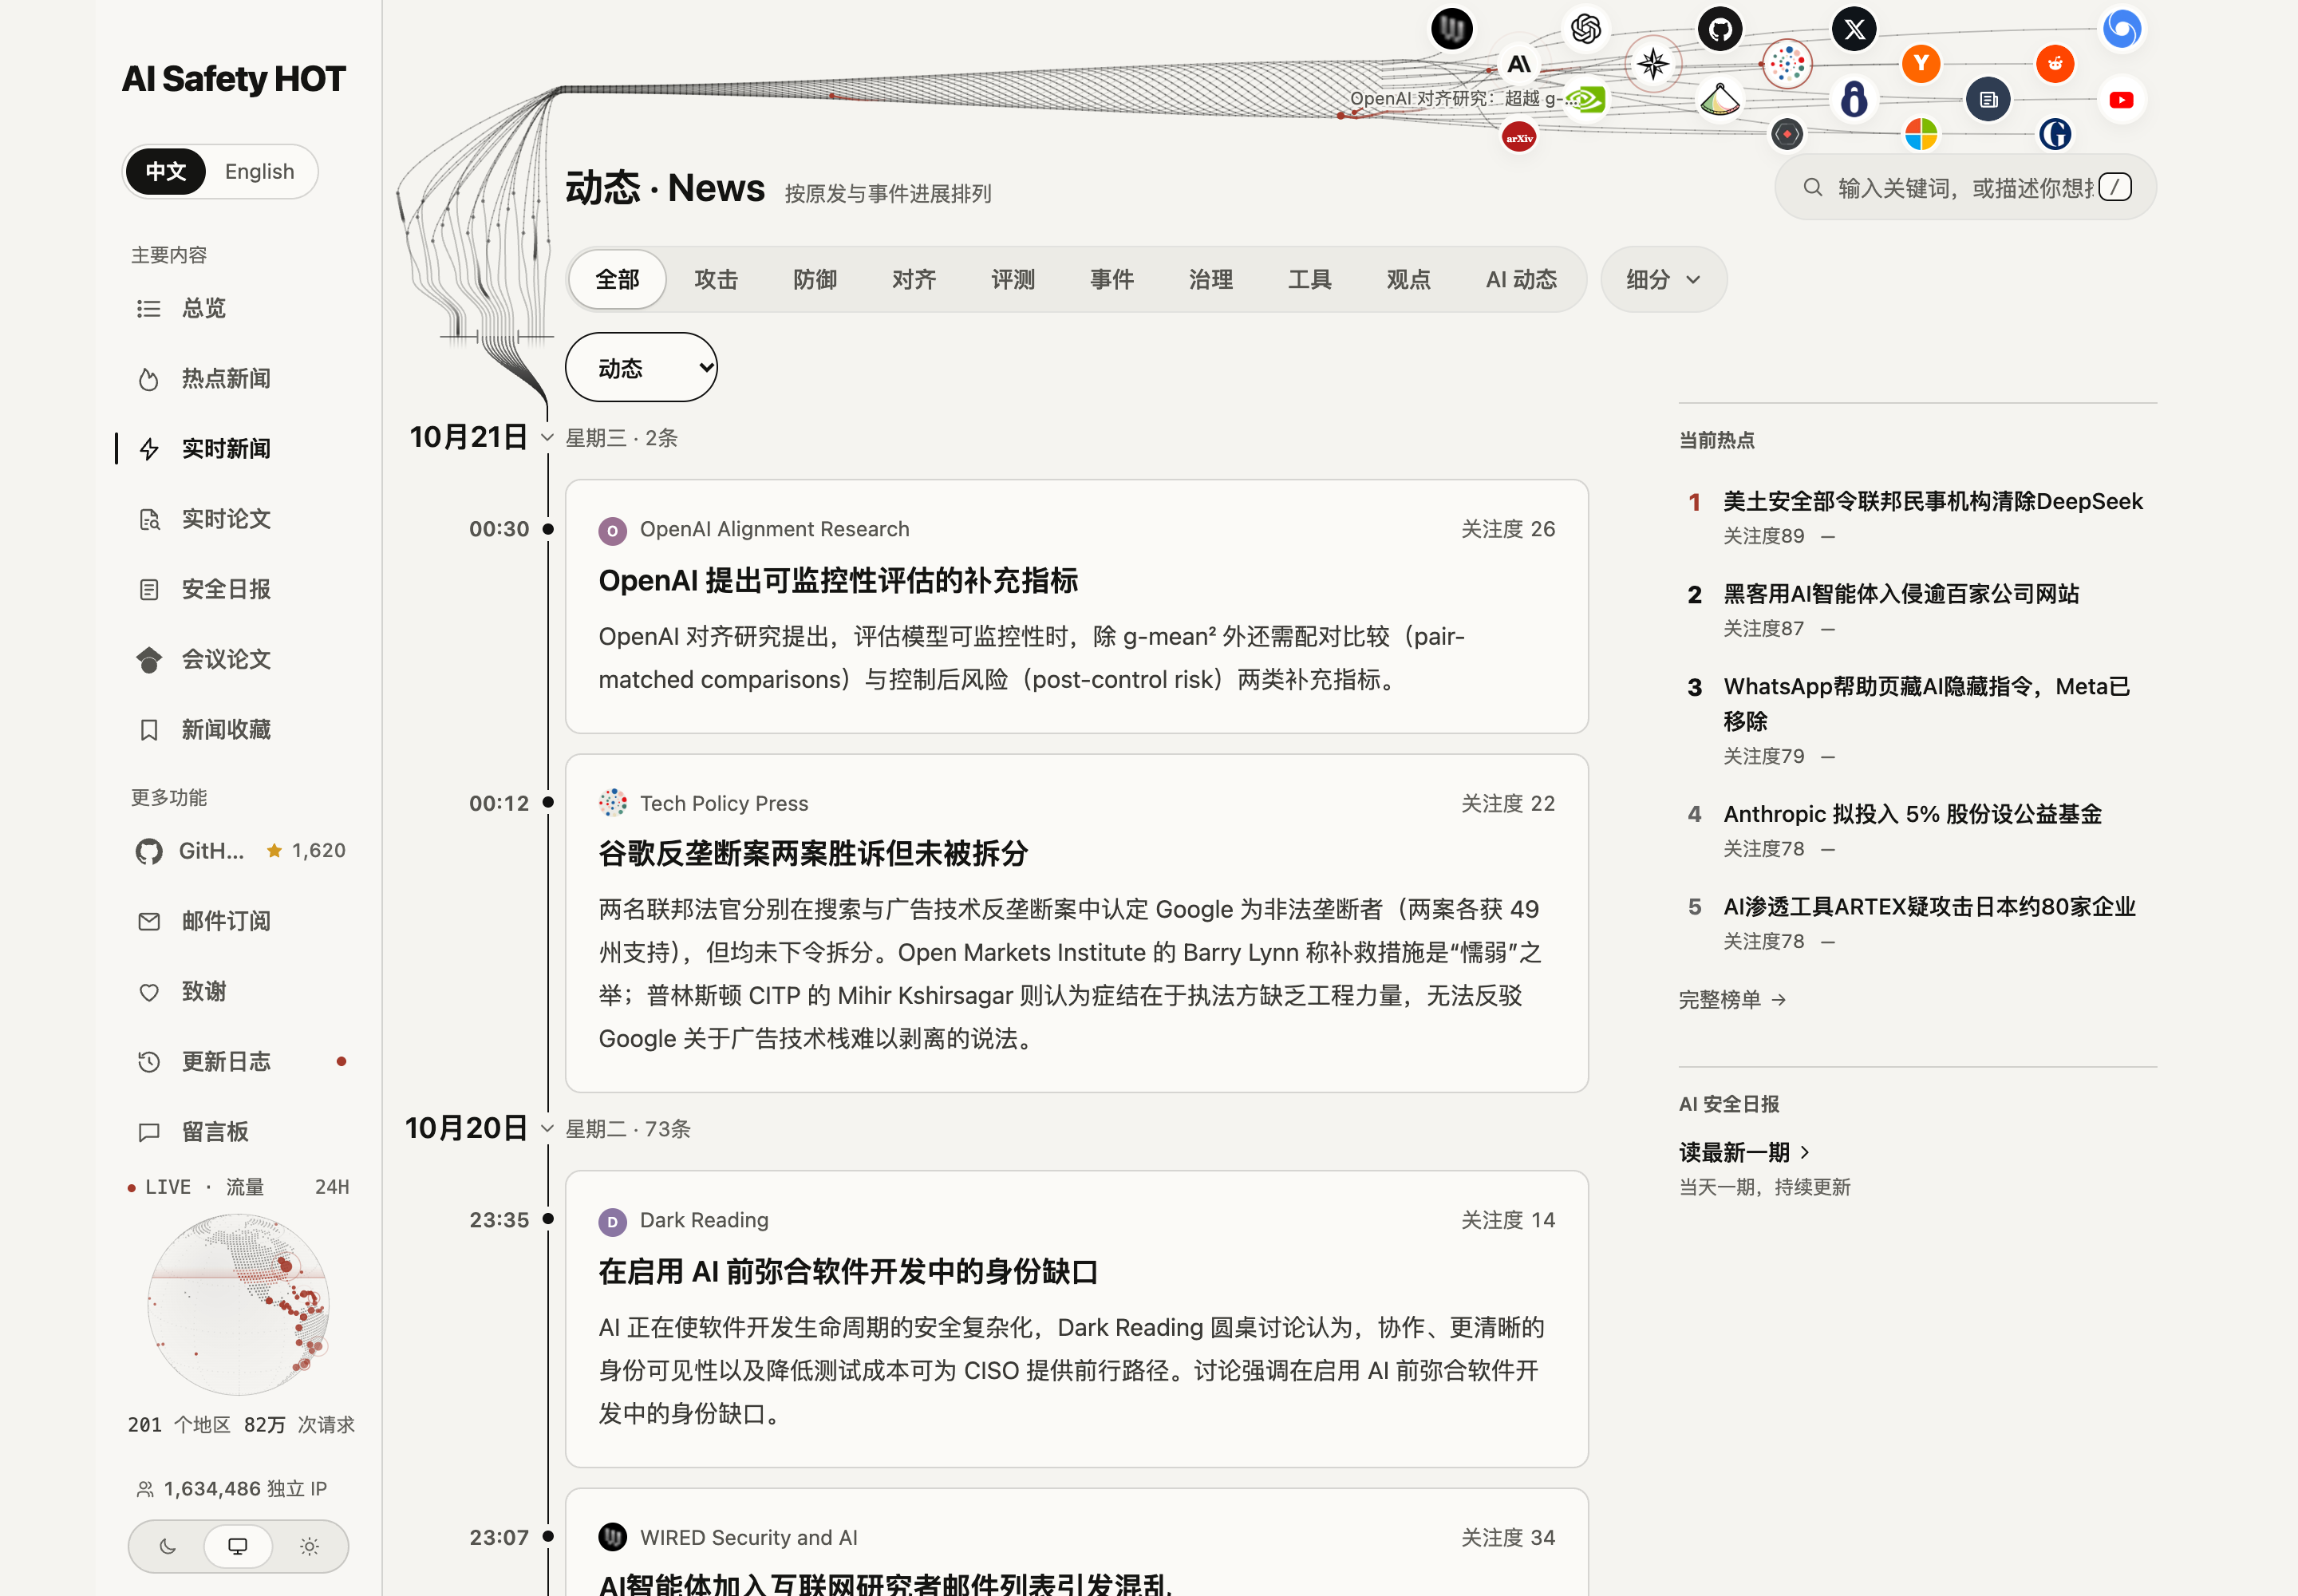Open the 动态 select dropdown

point(641,367)
